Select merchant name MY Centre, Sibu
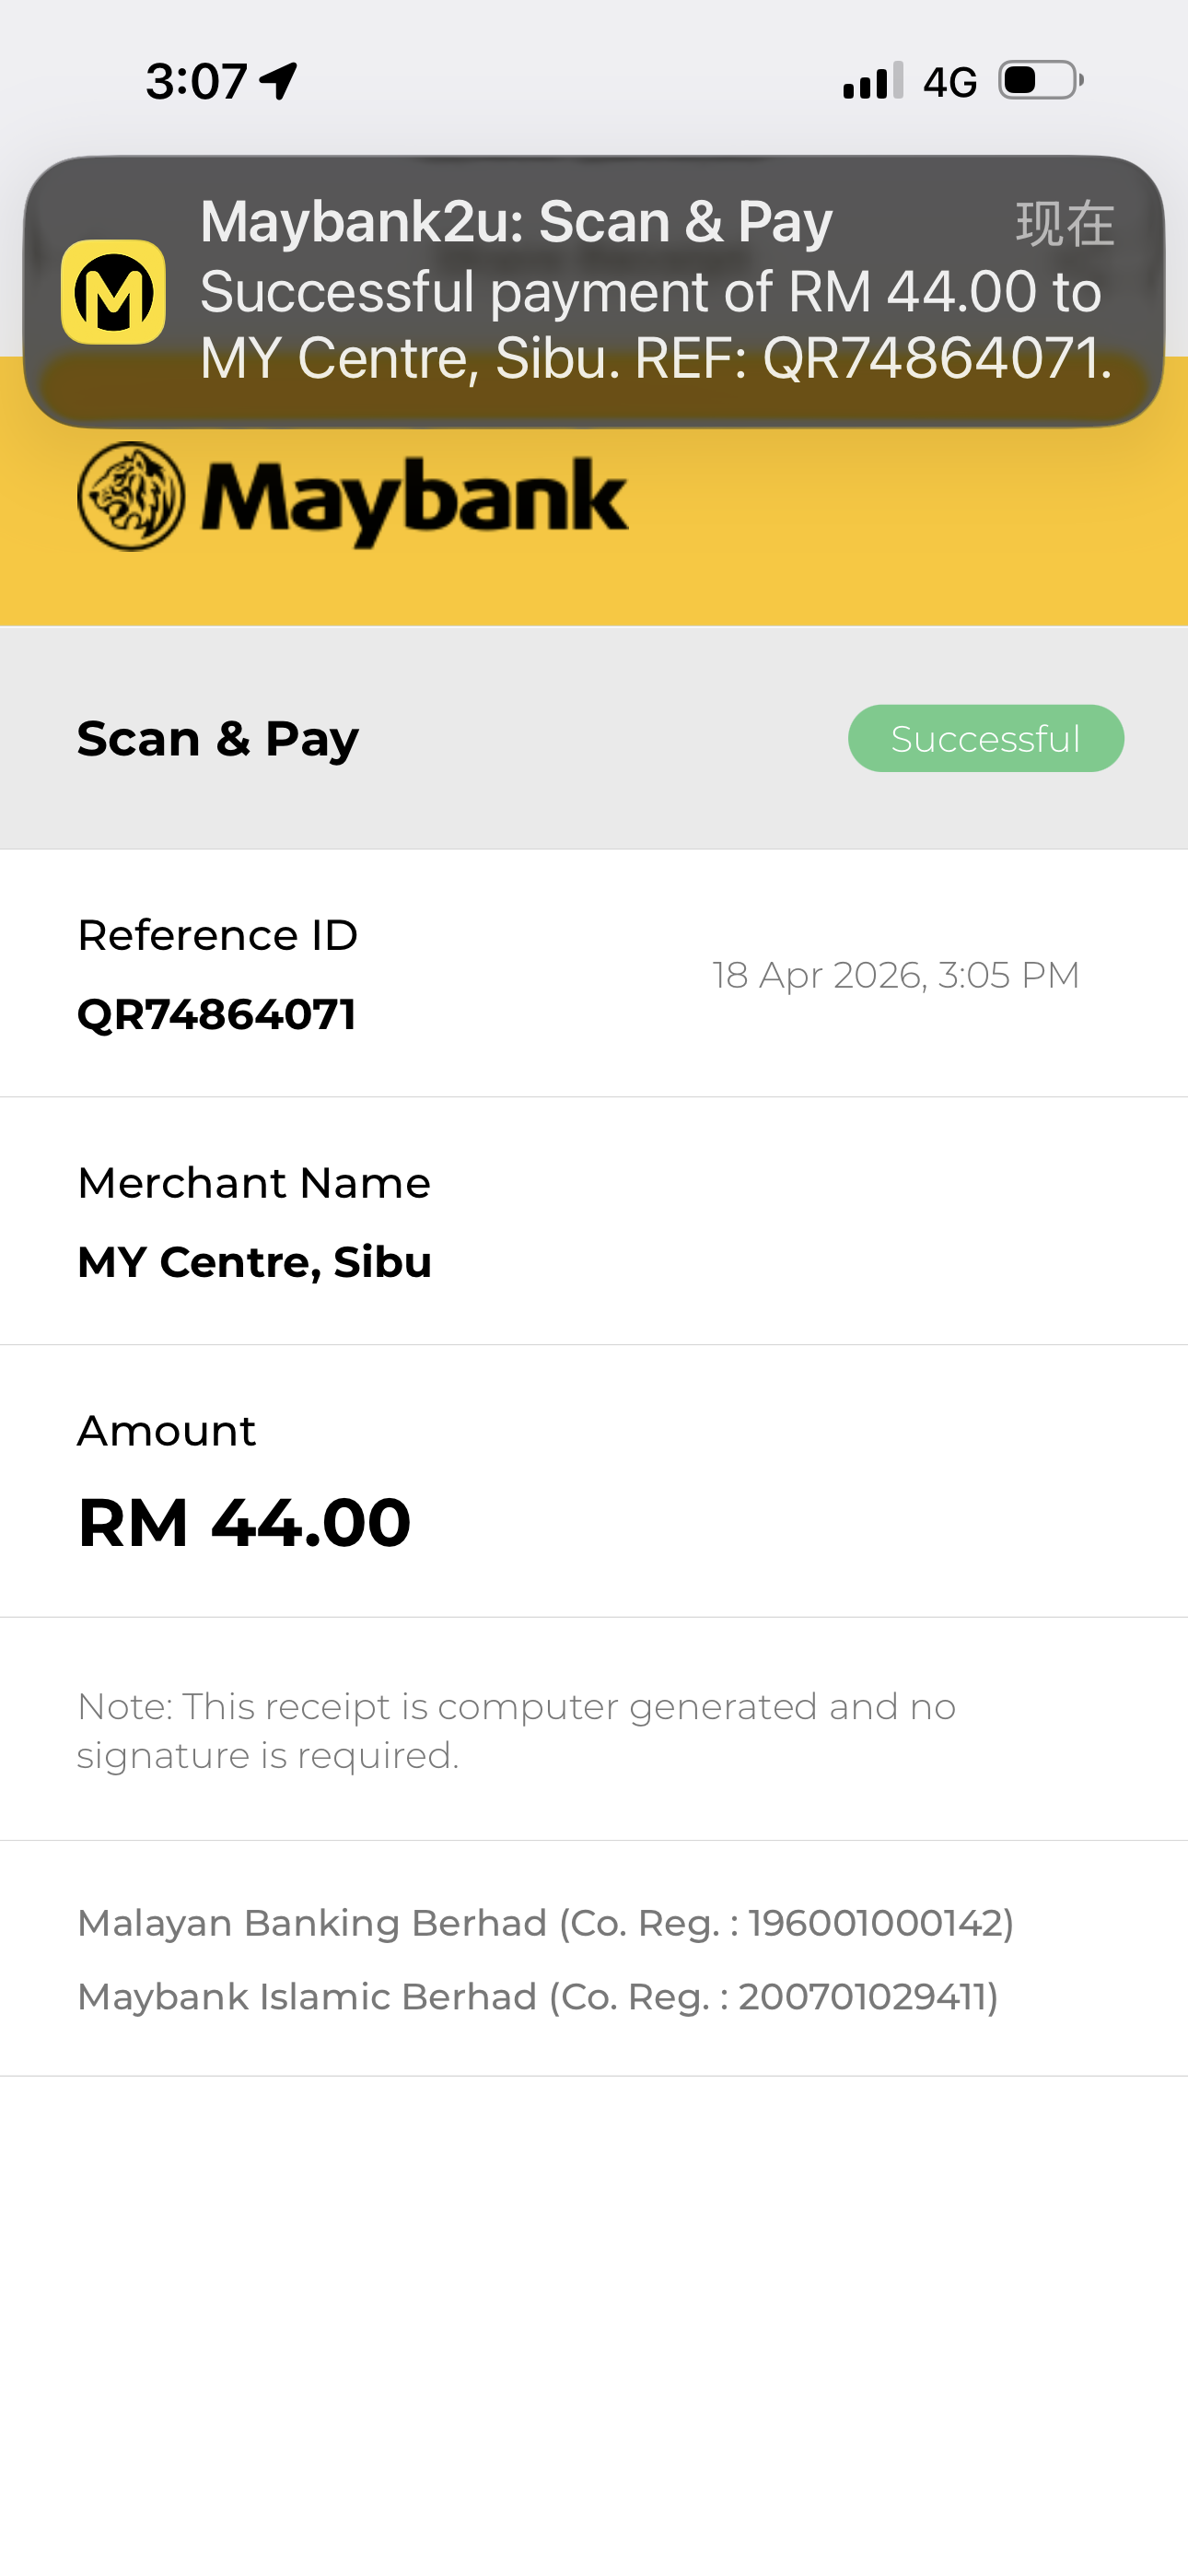The image size is (1188, 2576). coord(255,1262)
